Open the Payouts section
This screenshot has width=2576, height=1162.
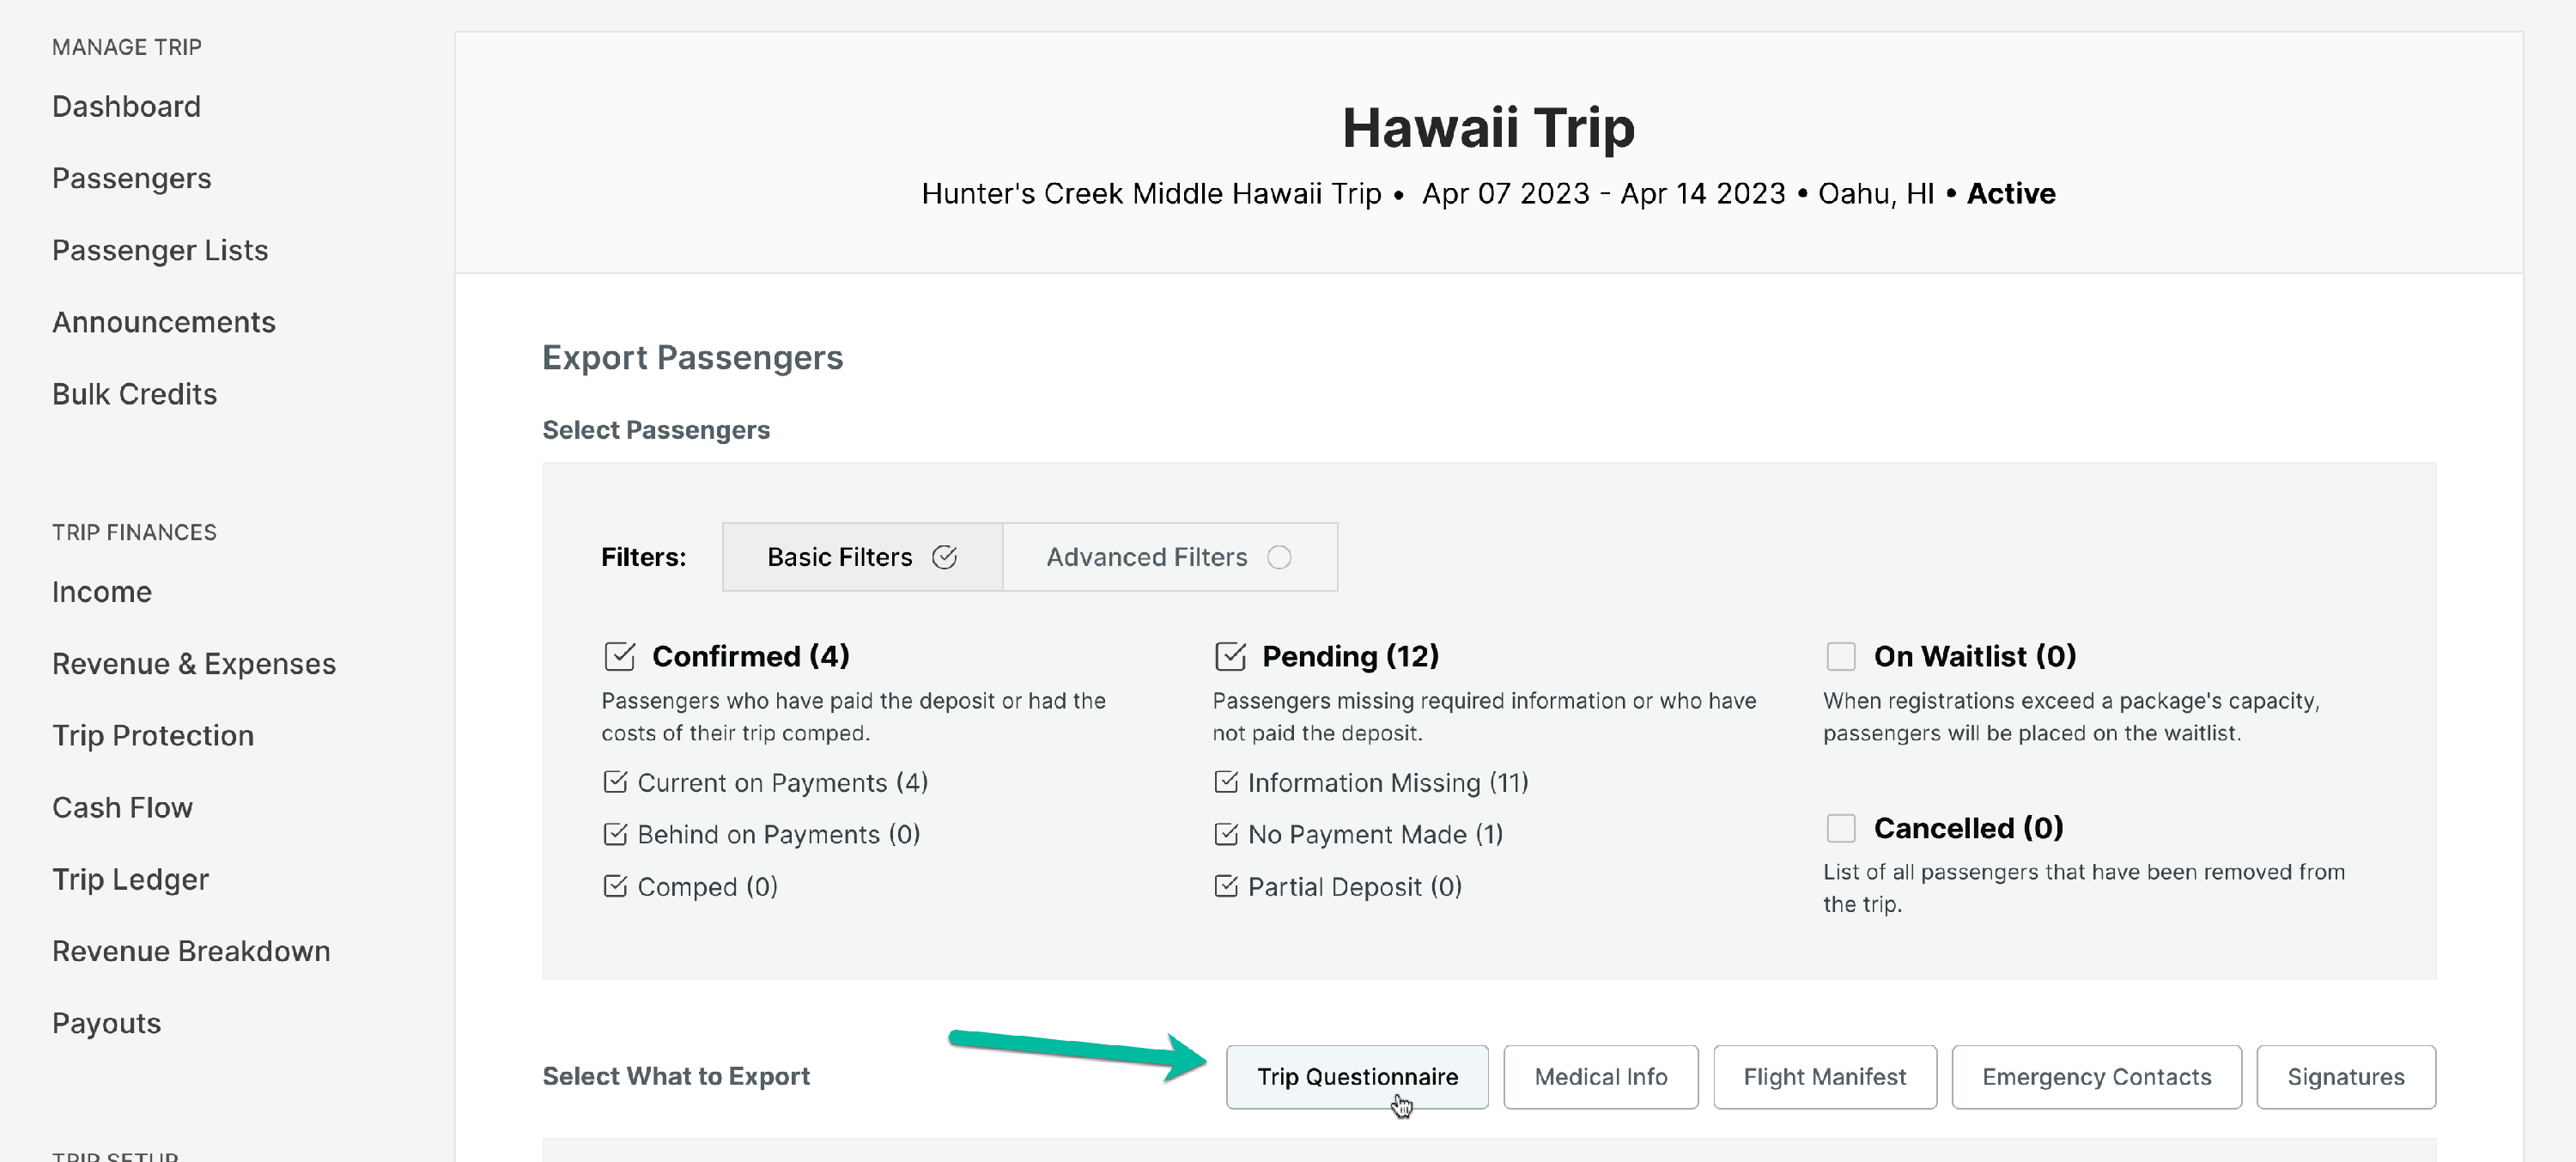point(106,1023)
